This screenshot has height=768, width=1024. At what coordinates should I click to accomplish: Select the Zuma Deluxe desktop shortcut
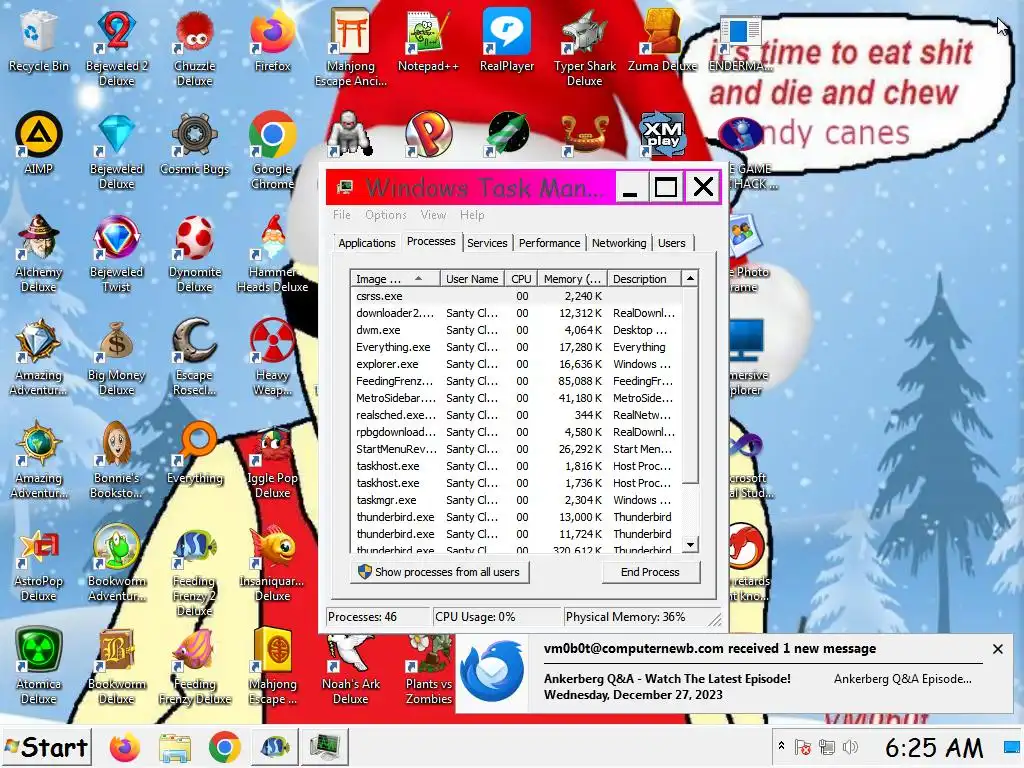tap(662, 42)
